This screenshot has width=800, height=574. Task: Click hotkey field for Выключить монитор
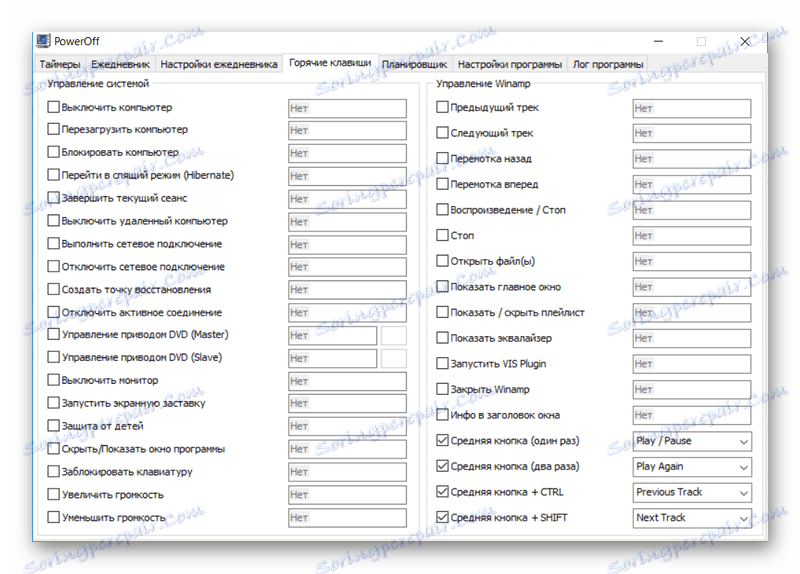point(347,381)
